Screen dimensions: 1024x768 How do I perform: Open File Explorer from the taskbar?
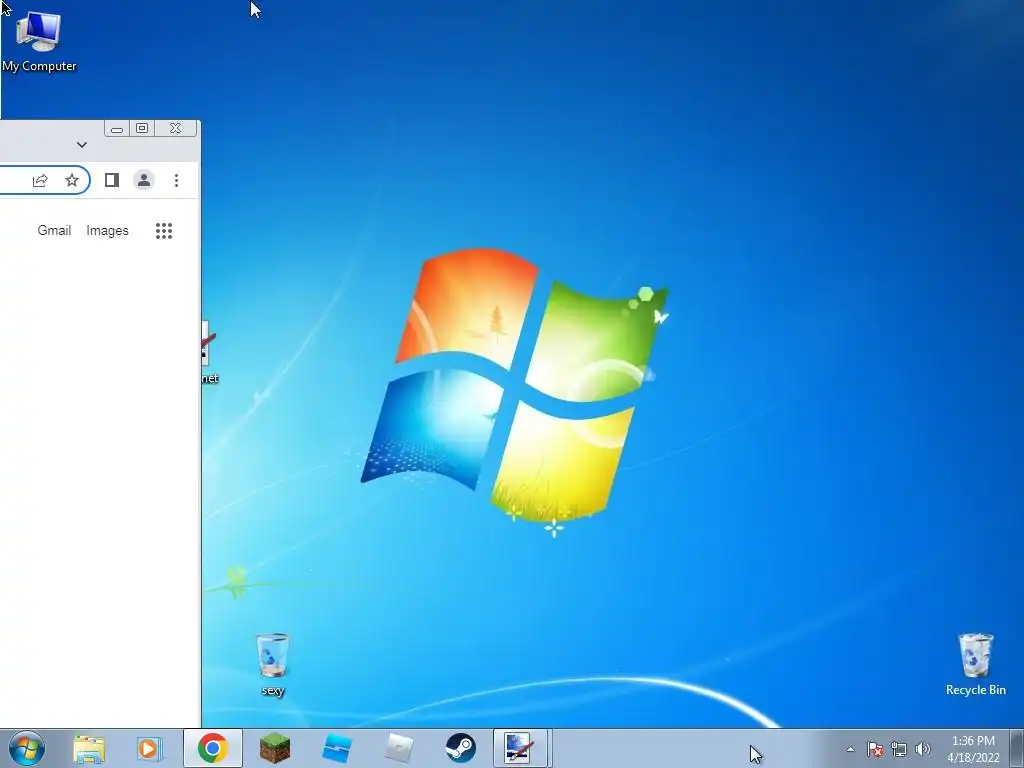click(88, 748)
